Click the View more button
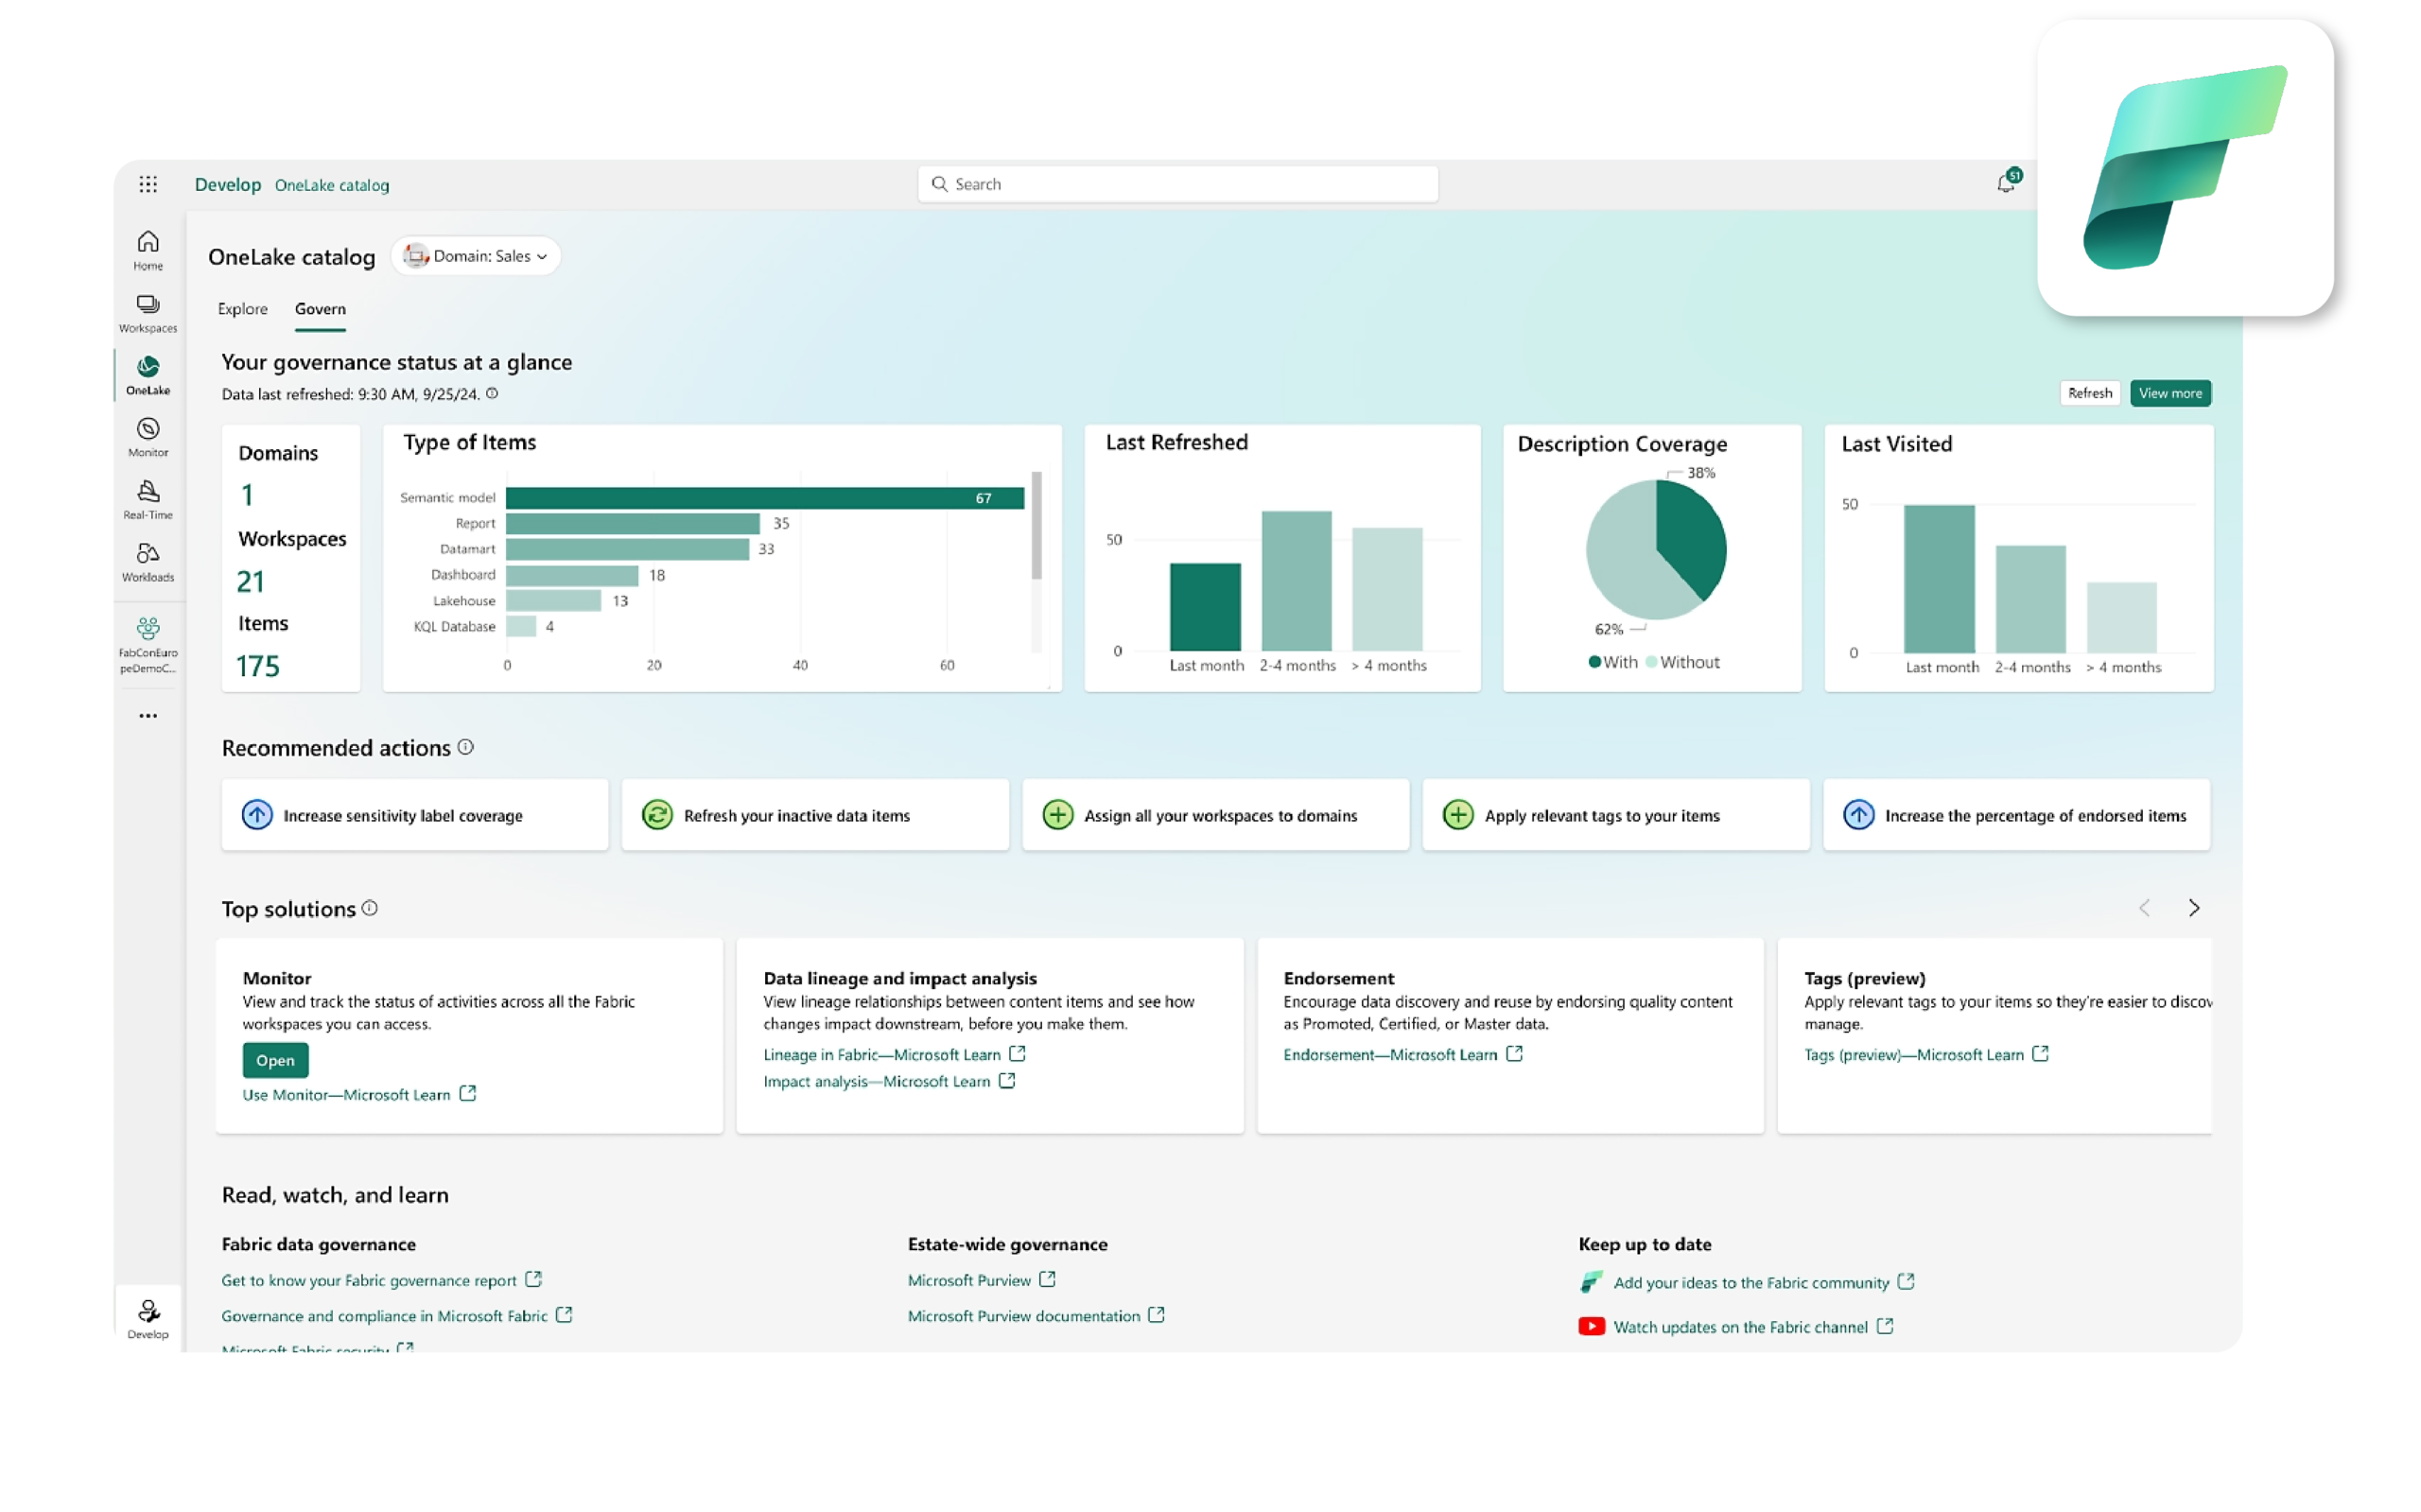 coord(2169,393)
